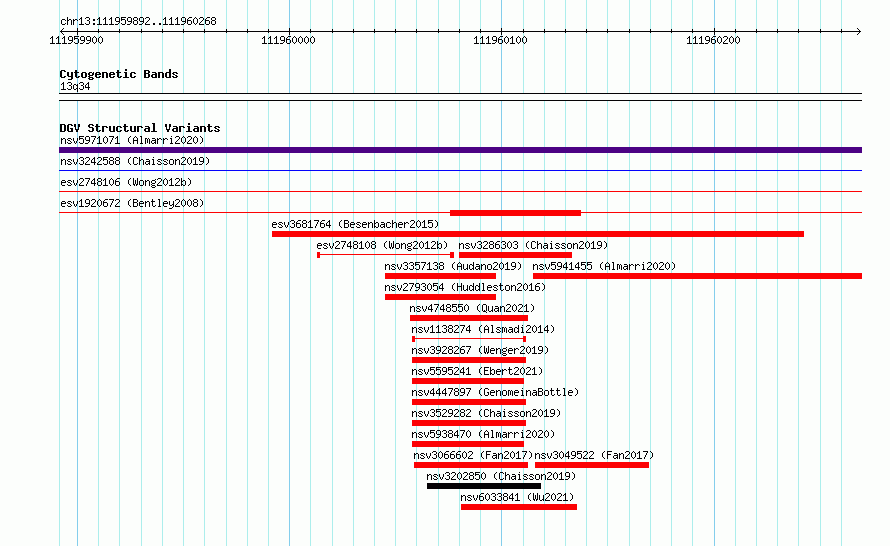Open the nsv1138274 (Alsmadi2014) label
Screen dimensions: 890x546
483,329
